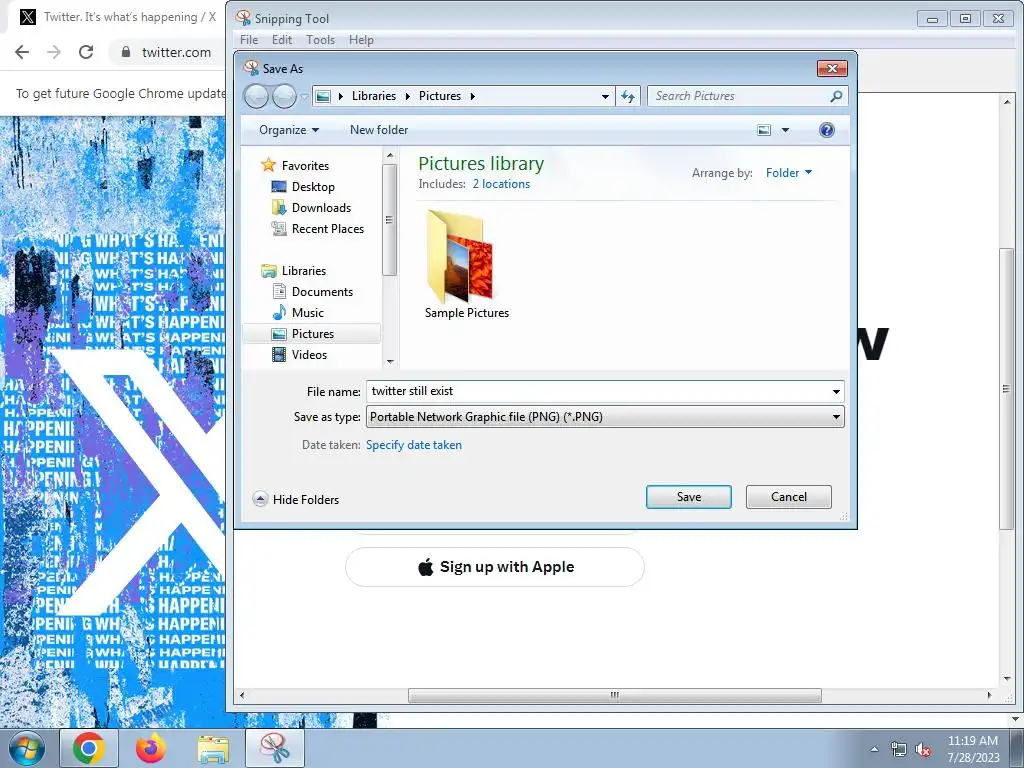1024x768 pixels.
Task: Open the address bar previous locations dropdown
Action: [x=605, y=97]
